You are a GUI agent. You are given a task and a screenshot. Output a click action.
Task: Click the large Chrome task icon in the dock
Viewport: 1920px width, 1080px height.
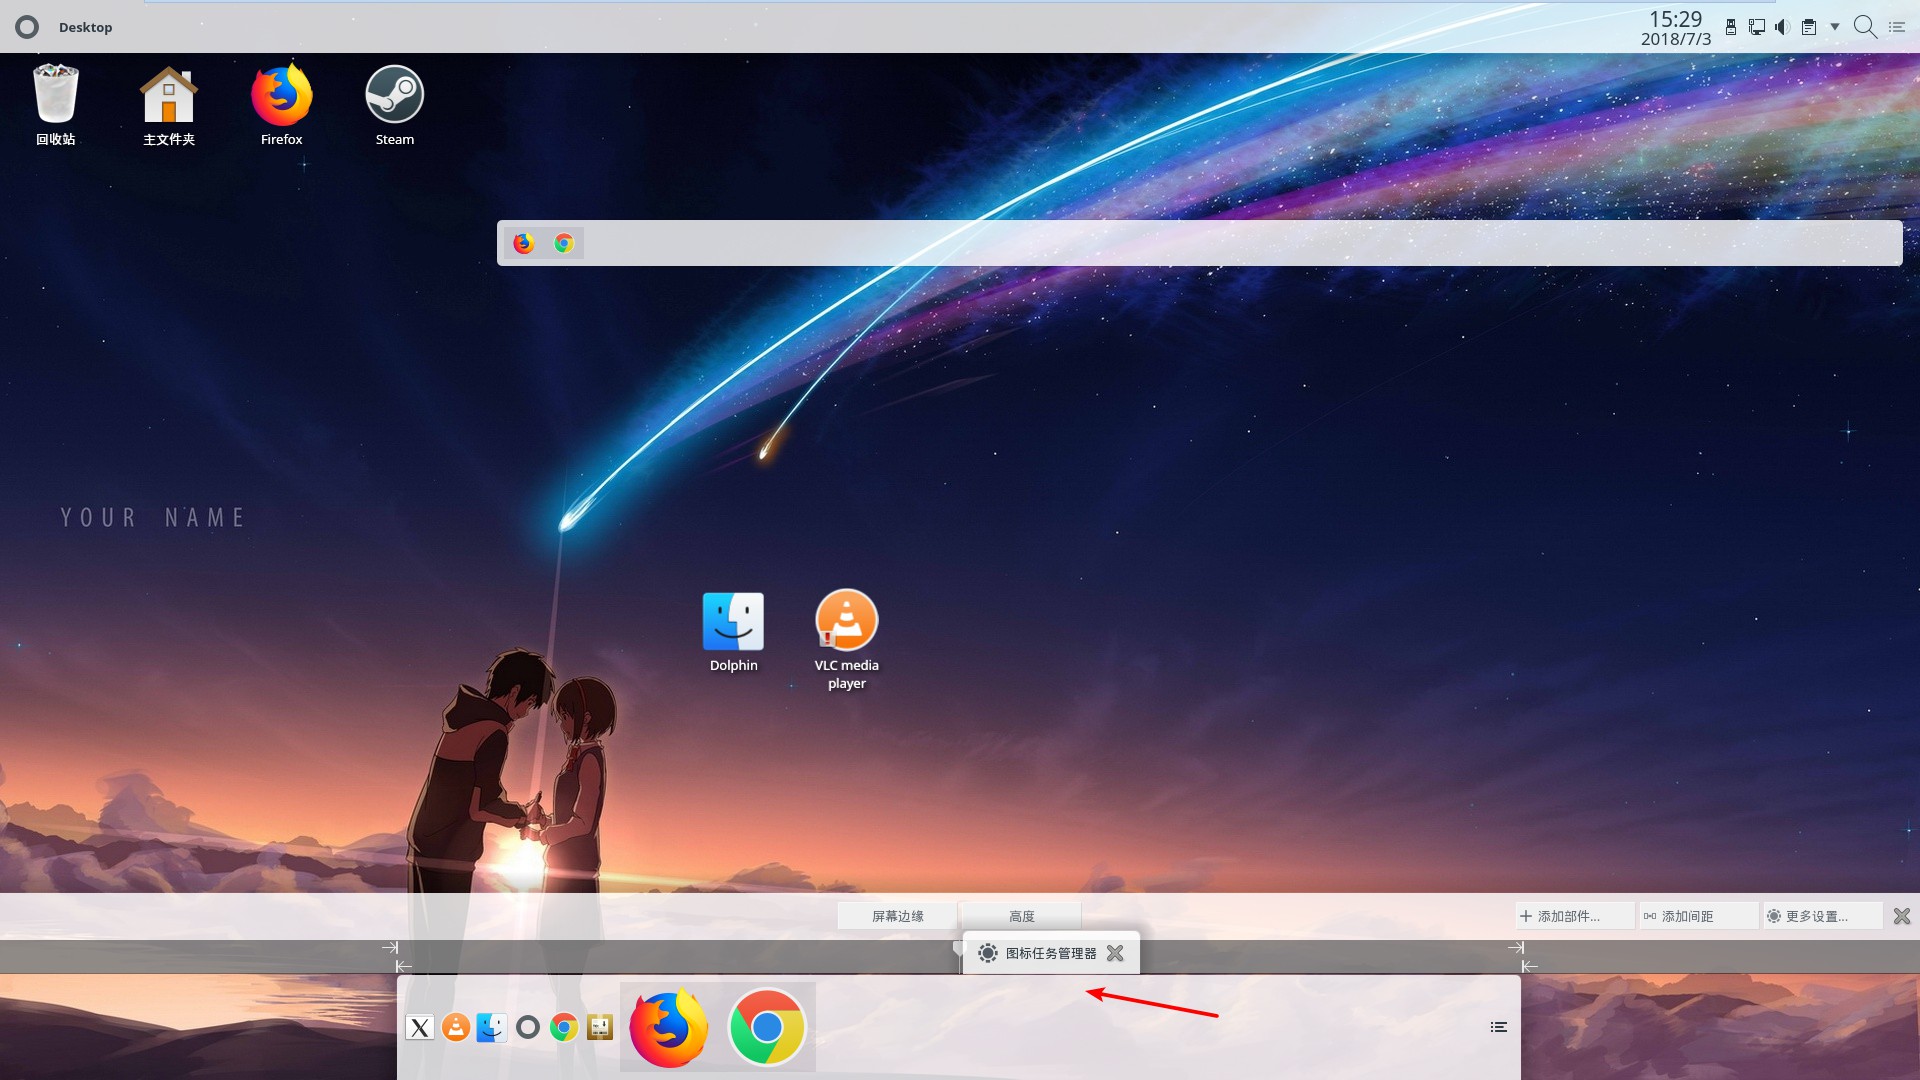click(x=767, y=1027)
